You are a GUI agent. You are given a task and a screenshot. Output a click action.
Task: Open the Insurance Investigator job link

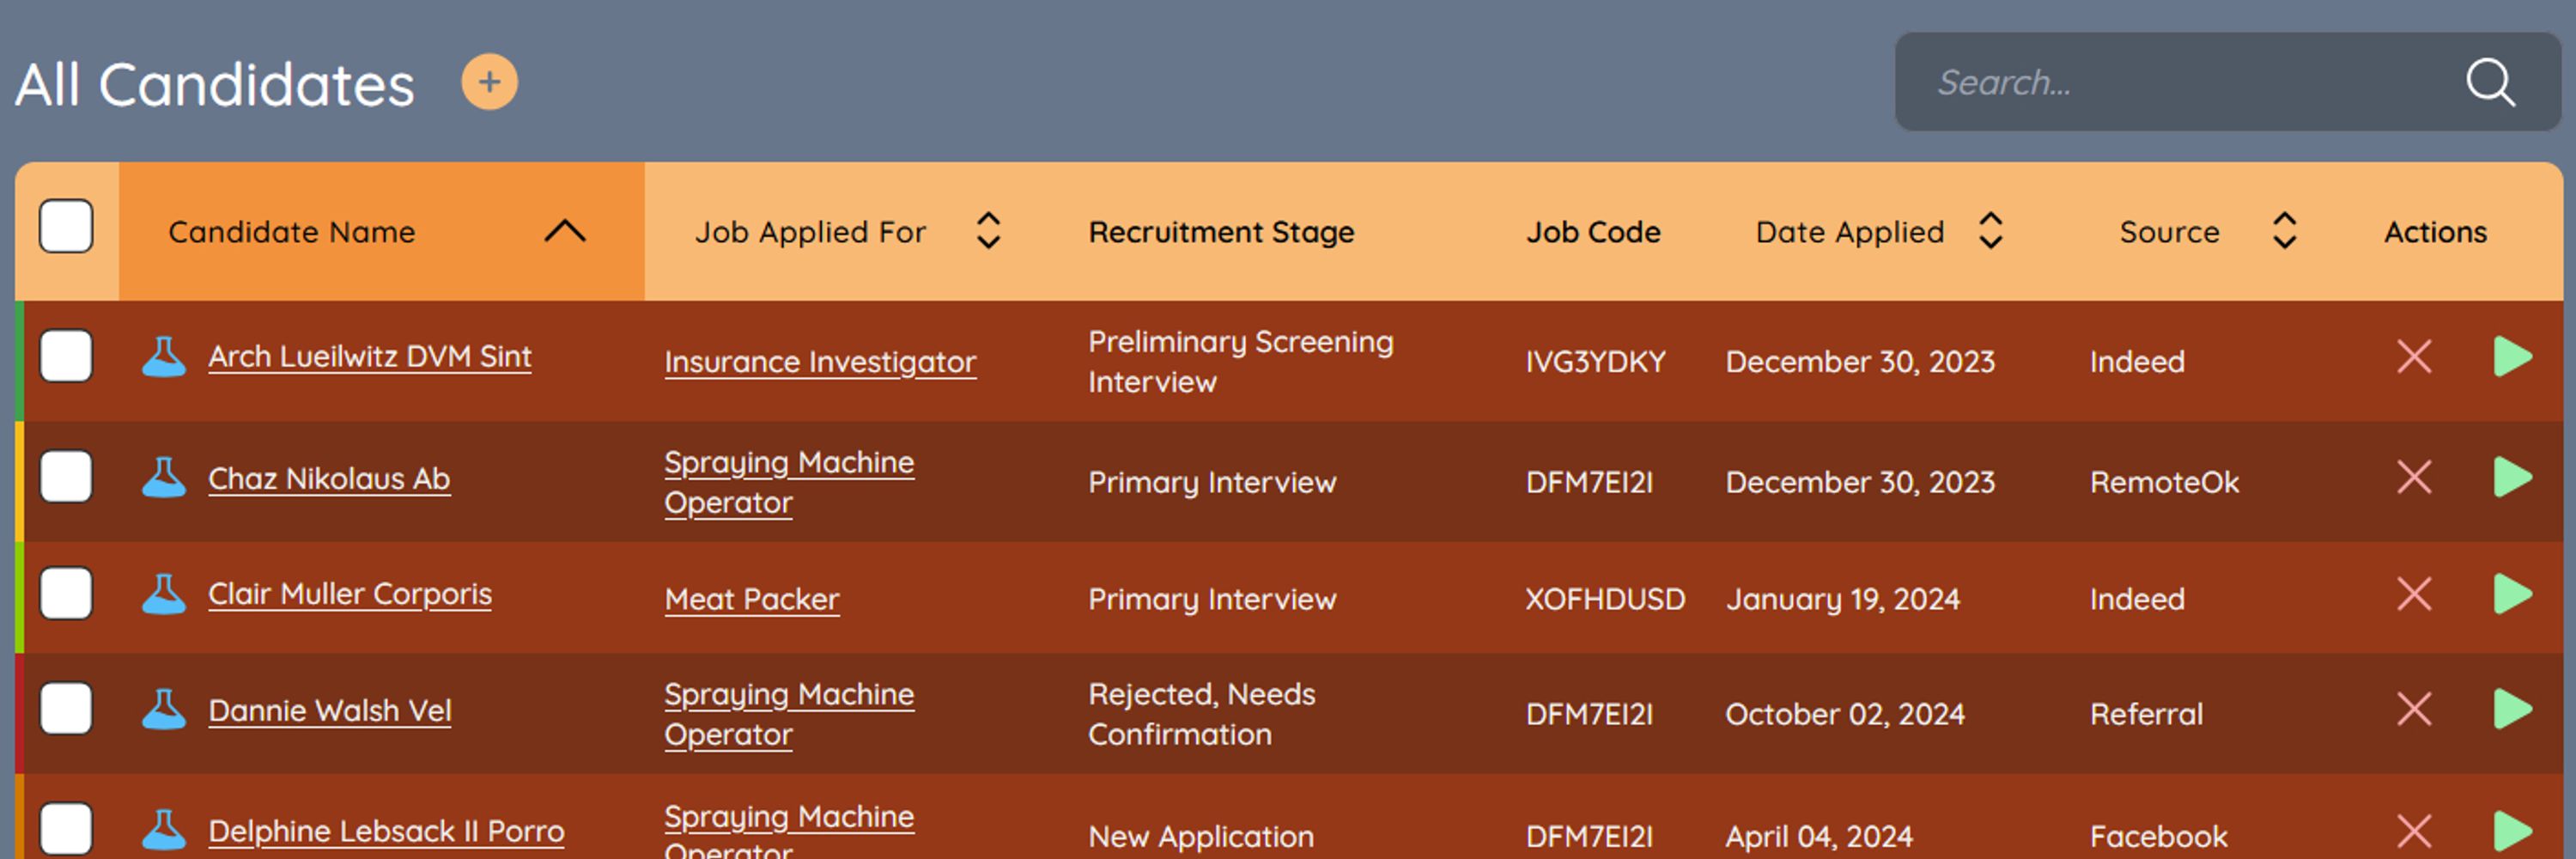coord(820,362)
